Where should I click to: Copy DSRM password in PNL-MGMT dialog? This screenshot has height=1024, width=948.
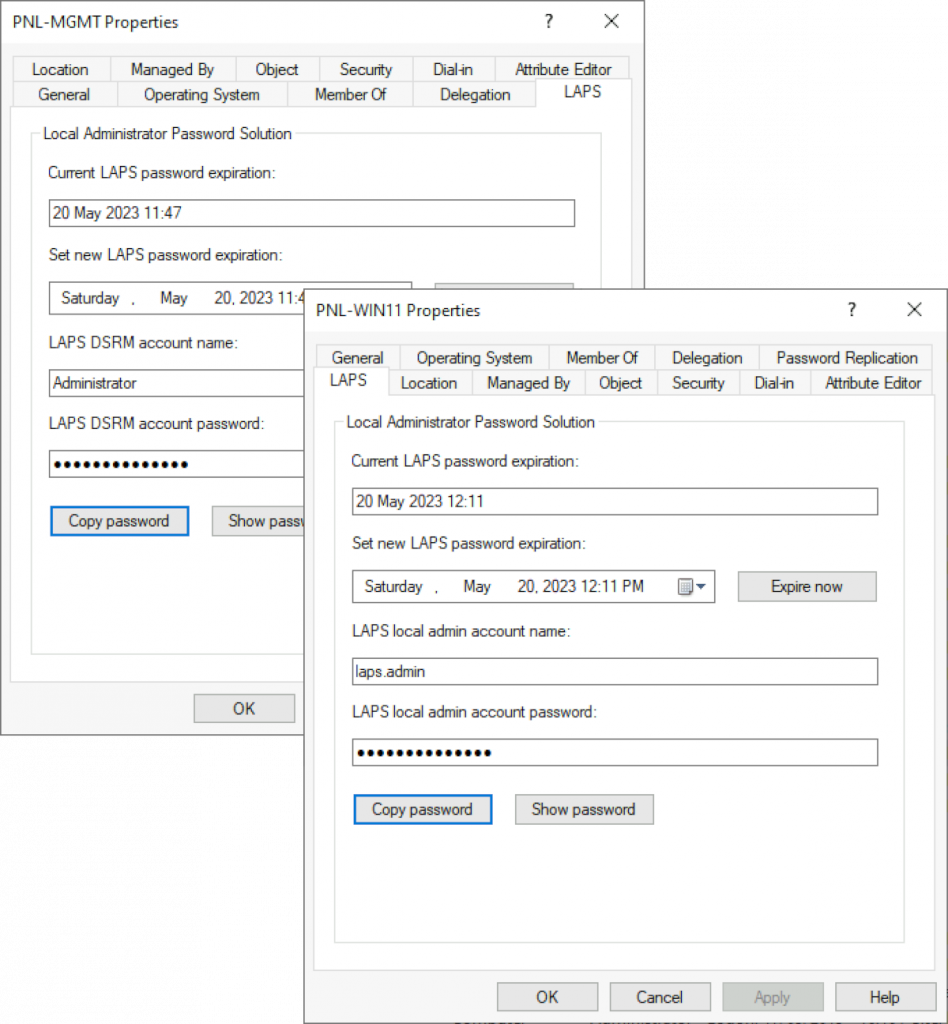(x=119, y=521)
